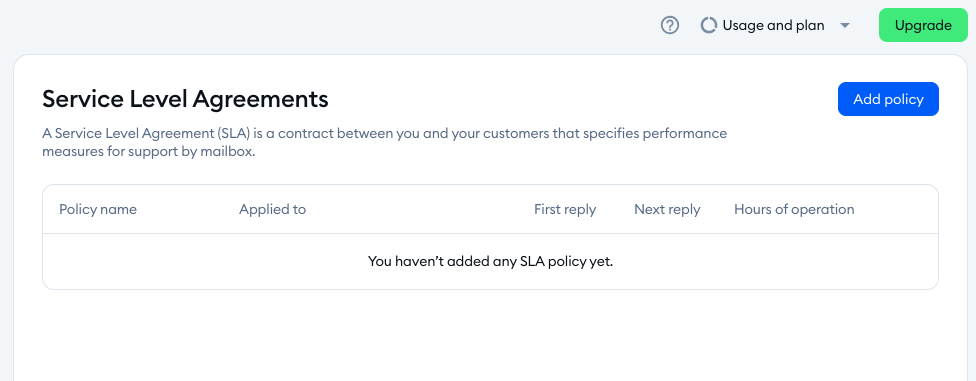Open the help question mark icon
The width and height of the screenshot is (976, 381).
(670, 26)
